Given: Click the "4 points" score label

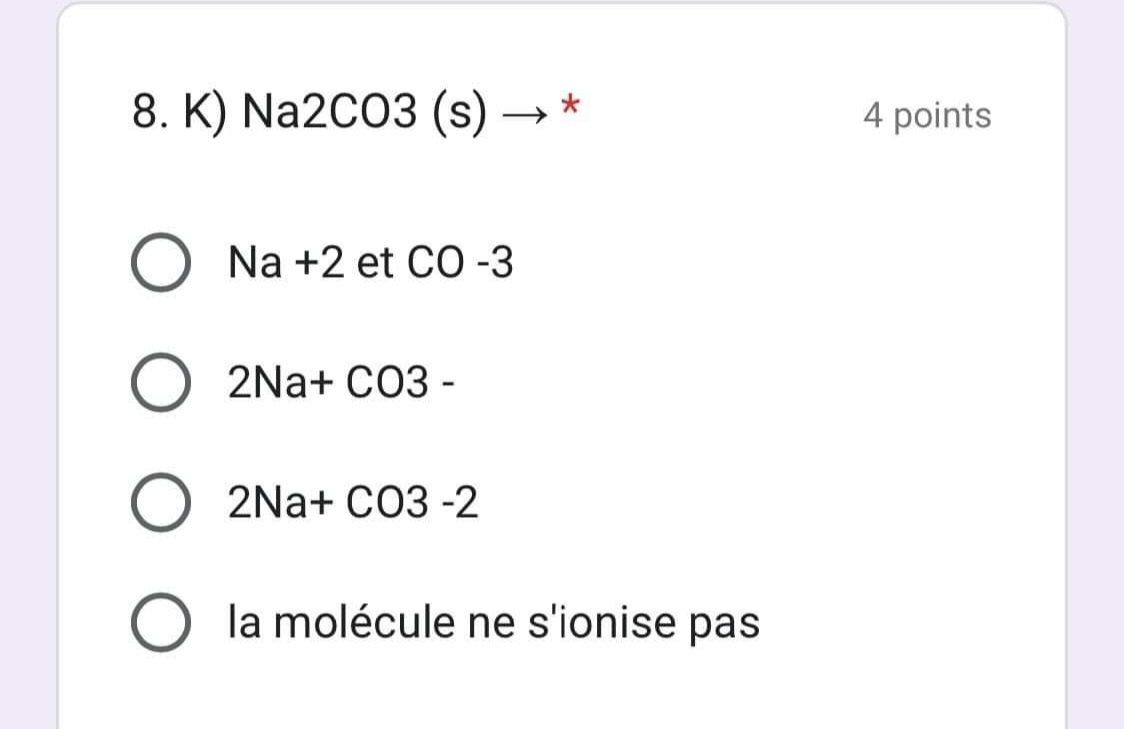Looking at the screenshot, I should pyautogui.click(x=927, y=116).
